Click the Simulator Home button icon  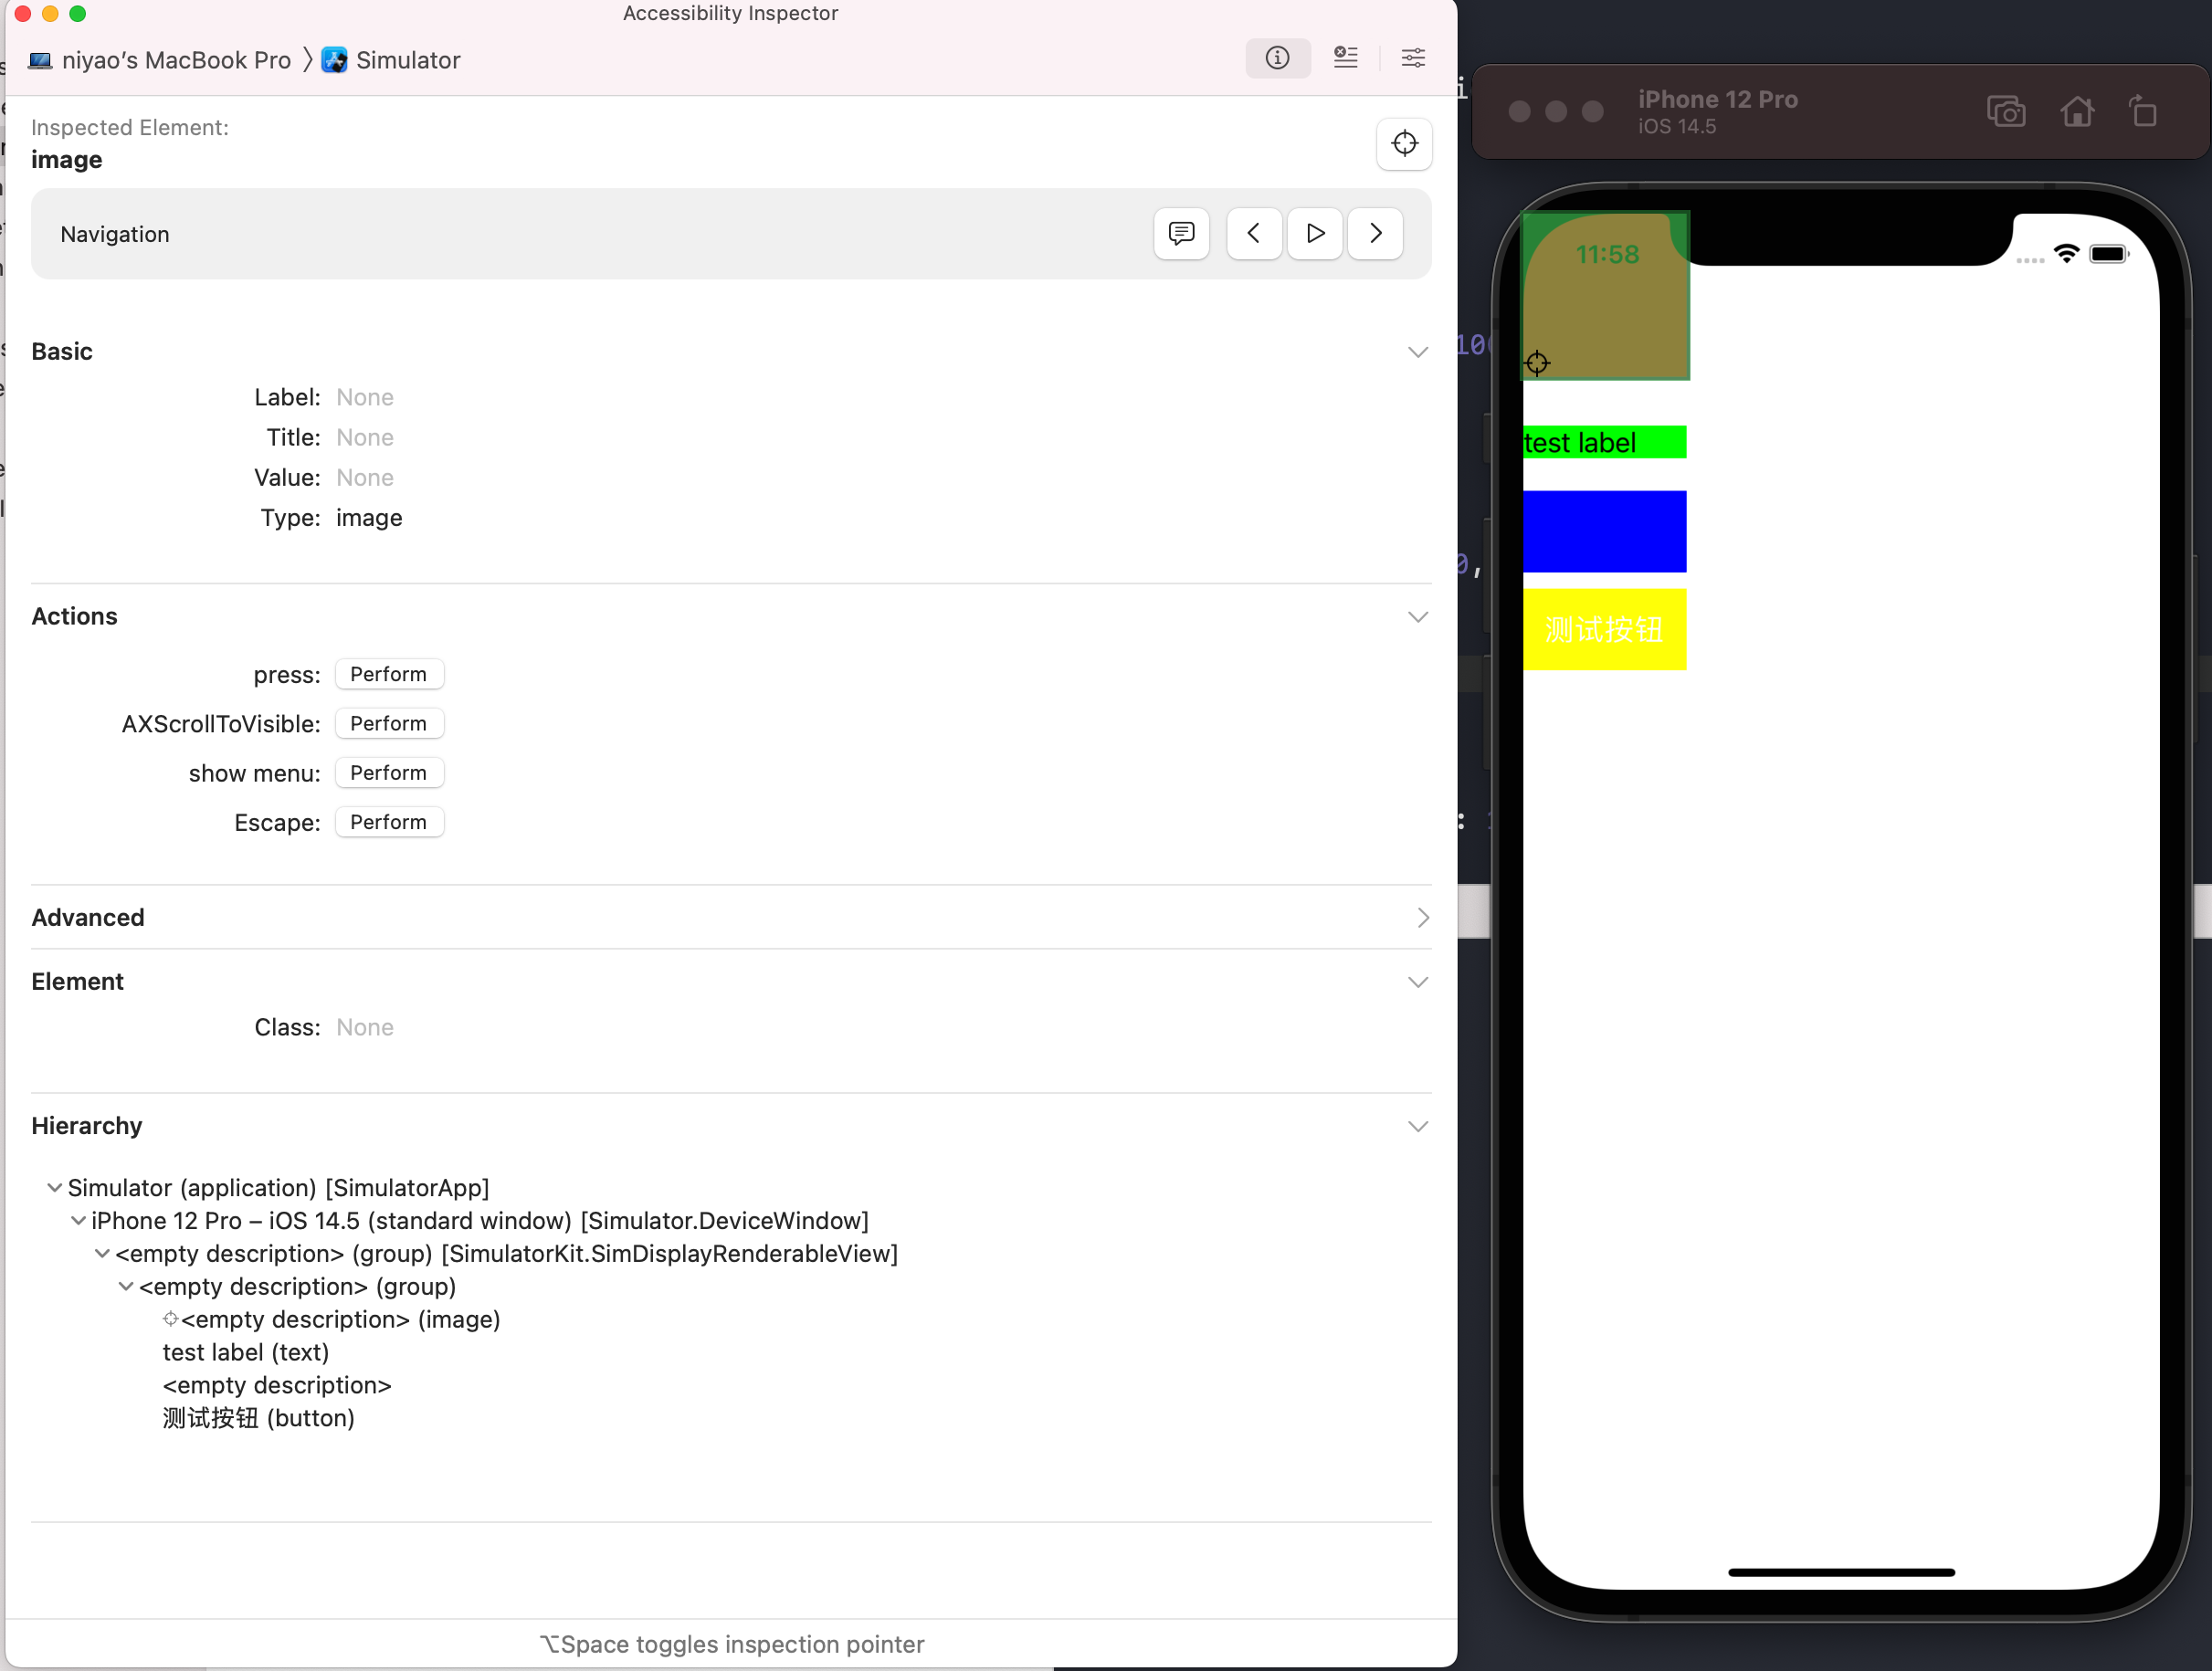2077,111
